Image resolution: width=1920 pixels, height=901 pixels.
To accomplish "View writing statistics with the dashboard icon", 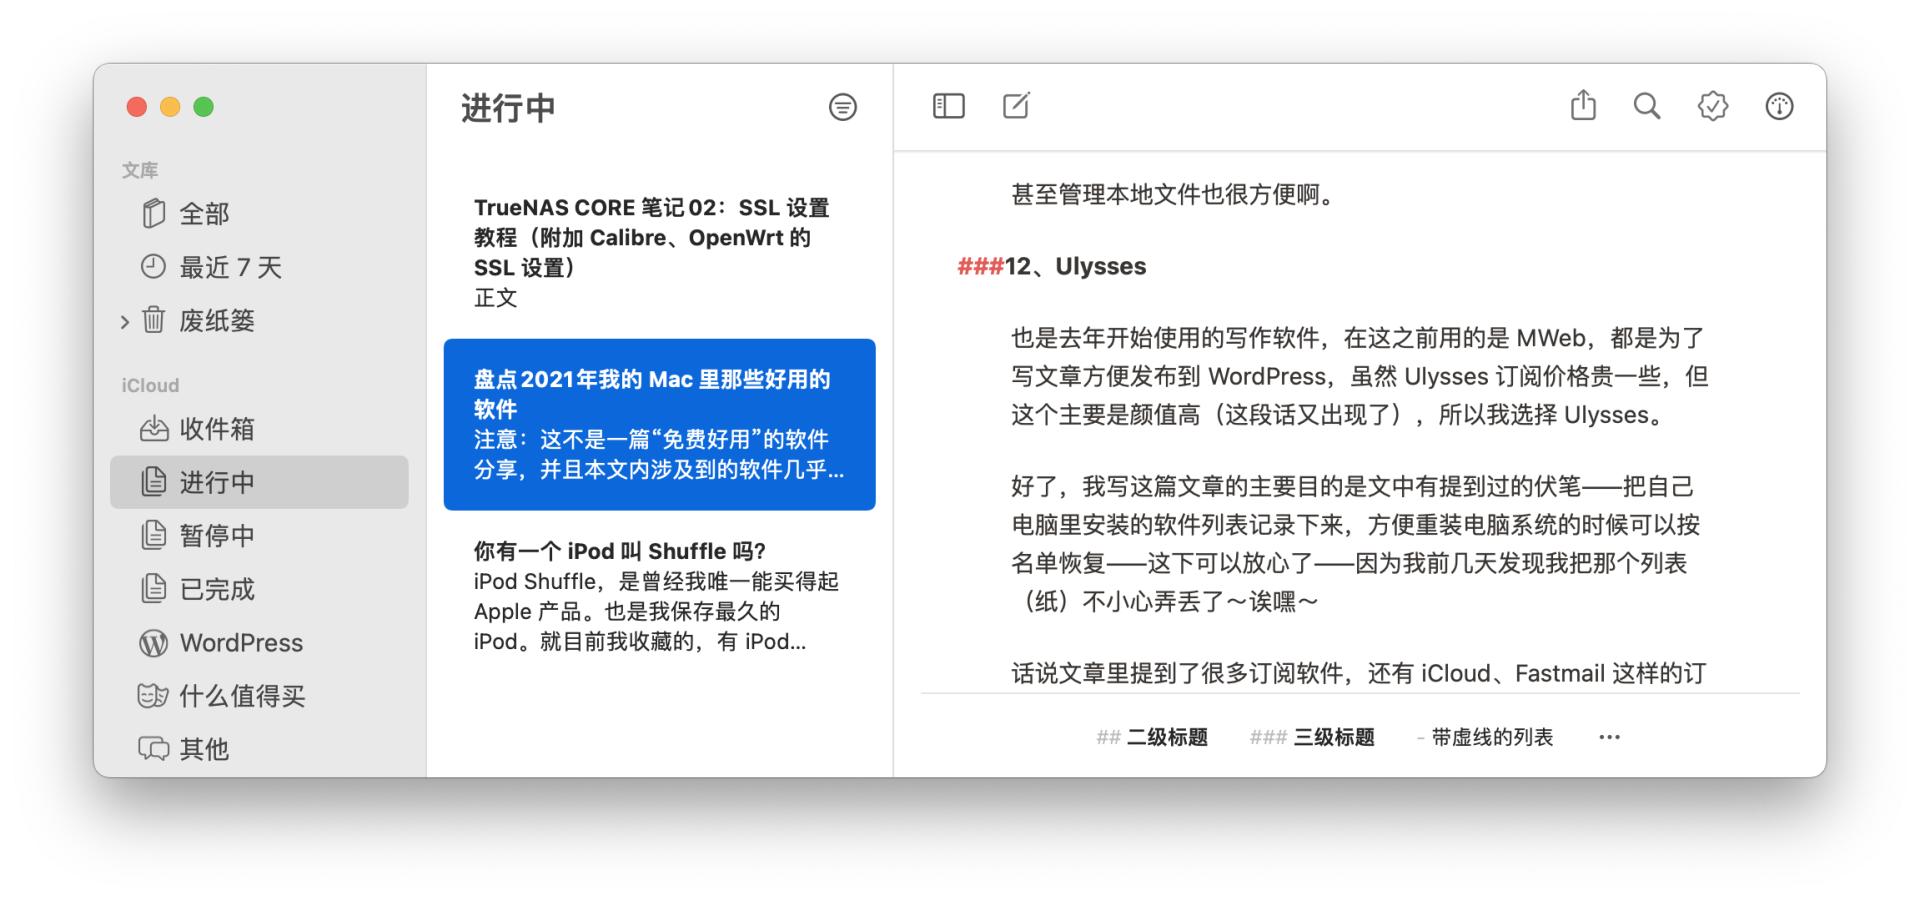I will point(1780,105).
